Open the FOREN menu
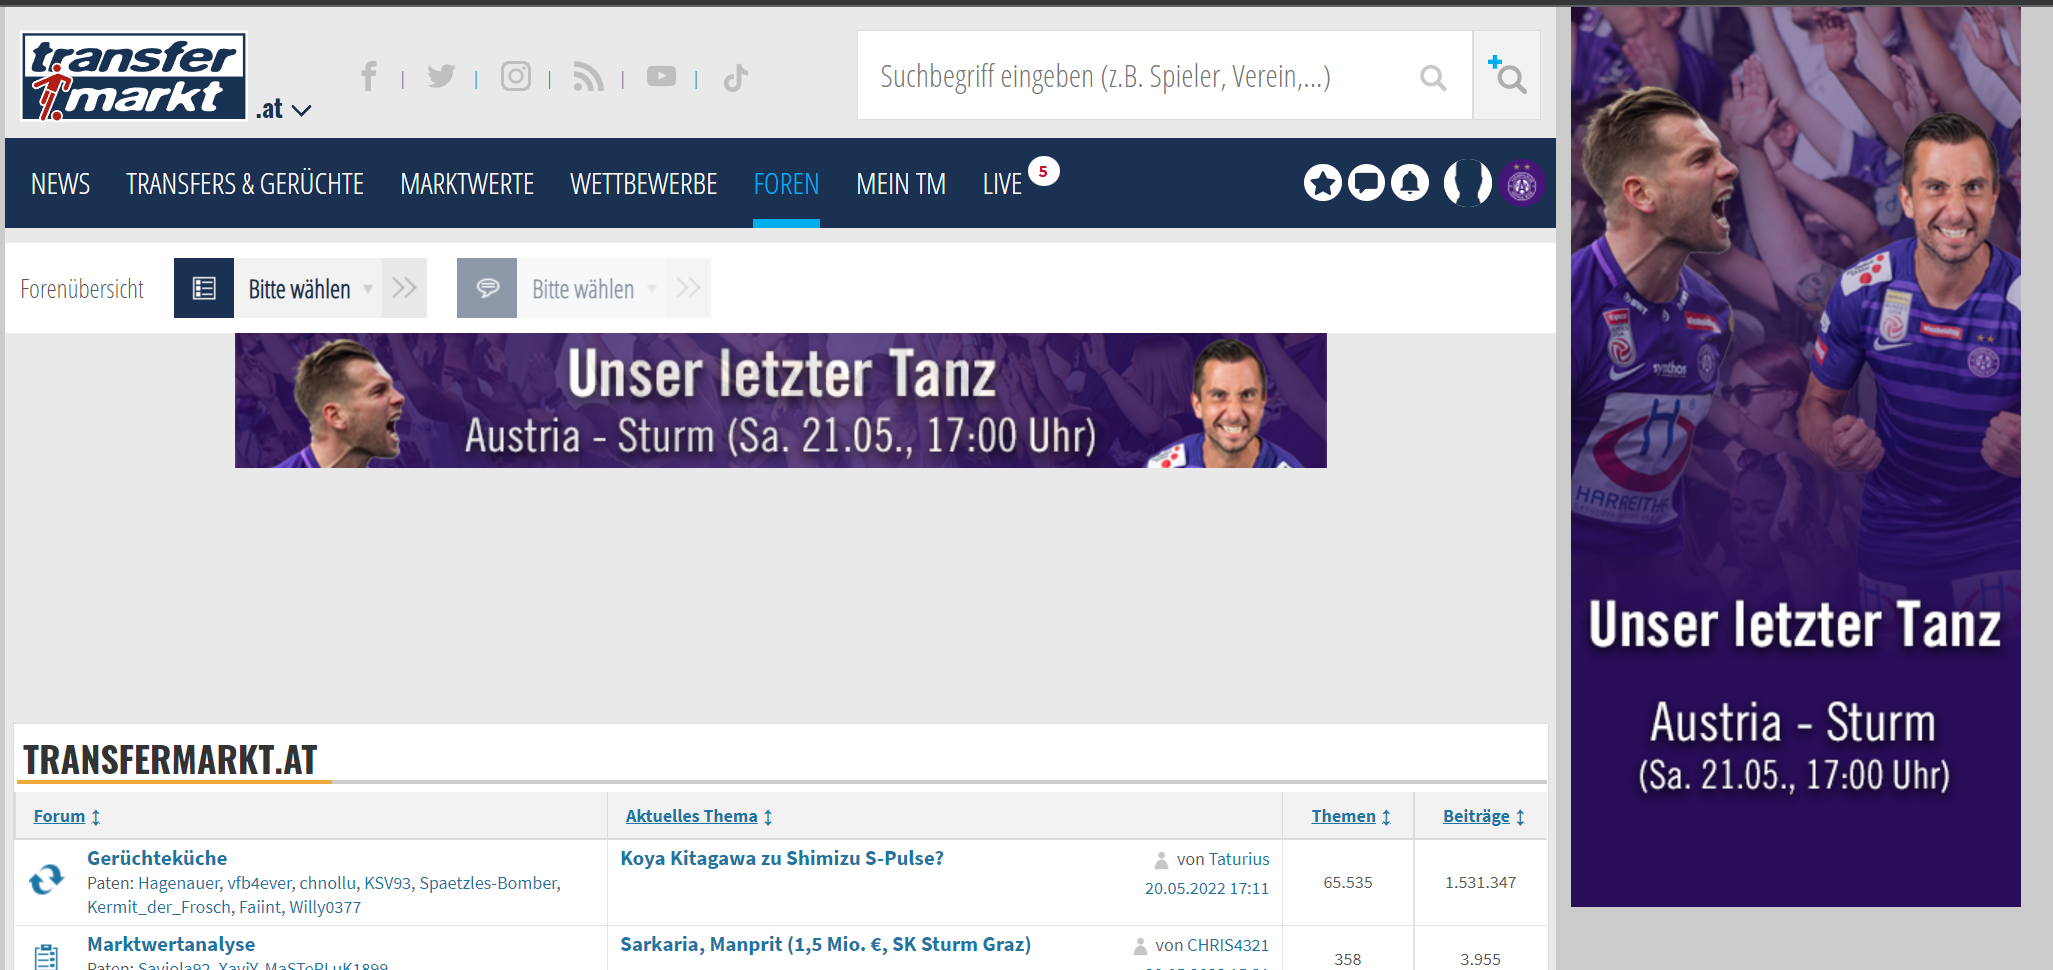This screenshot has width=2053, height=970. pyautogui.click(x=786, y=184)
